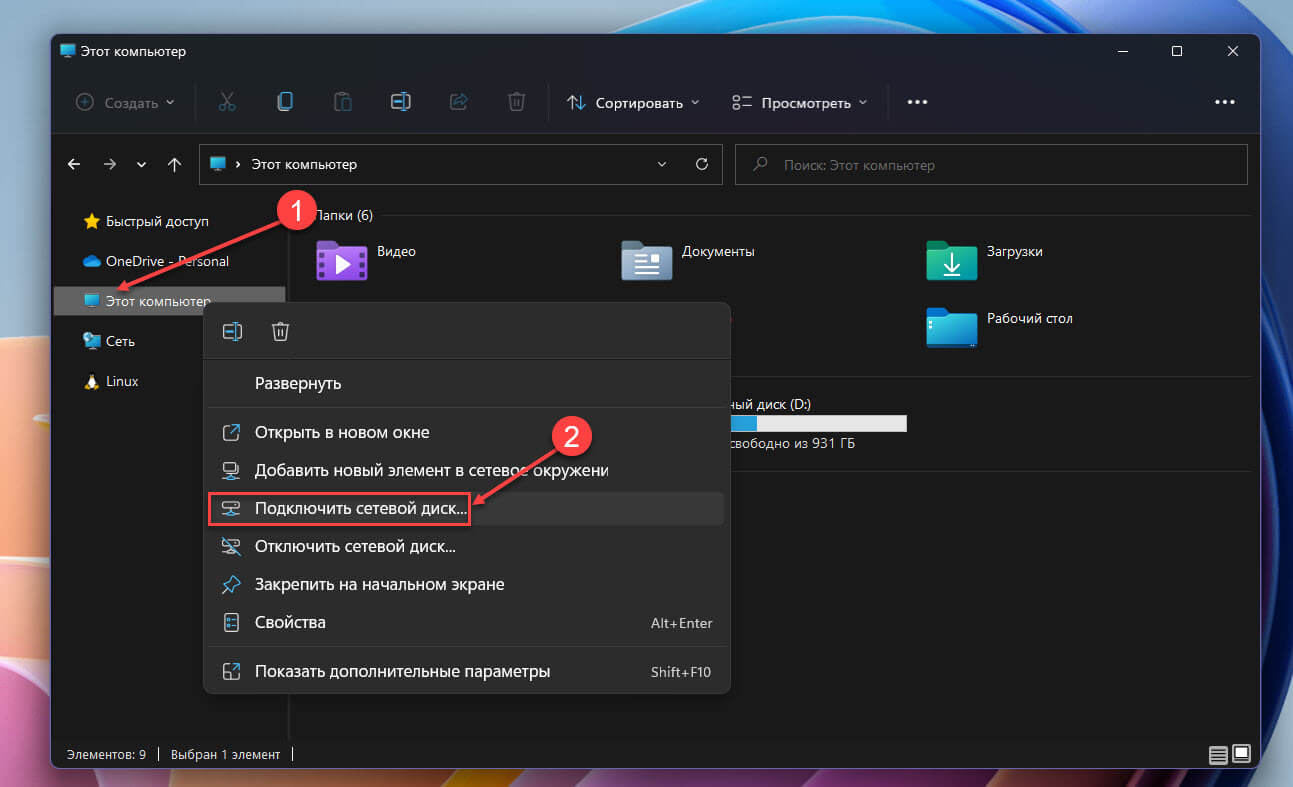This screenshot has height=787, width=1293.
Task: Choose Свойства in context menu
Action: [467, 622]
